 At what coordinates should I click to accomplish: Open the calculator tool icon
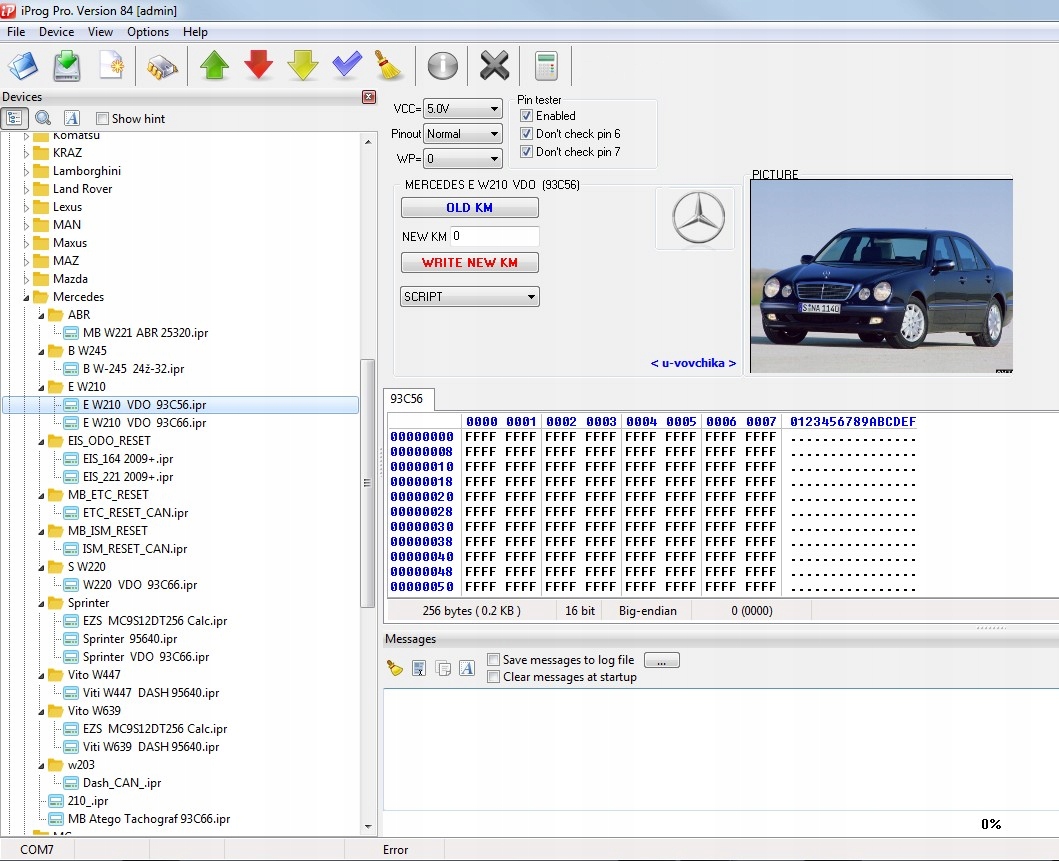click(x=546, y=67)
